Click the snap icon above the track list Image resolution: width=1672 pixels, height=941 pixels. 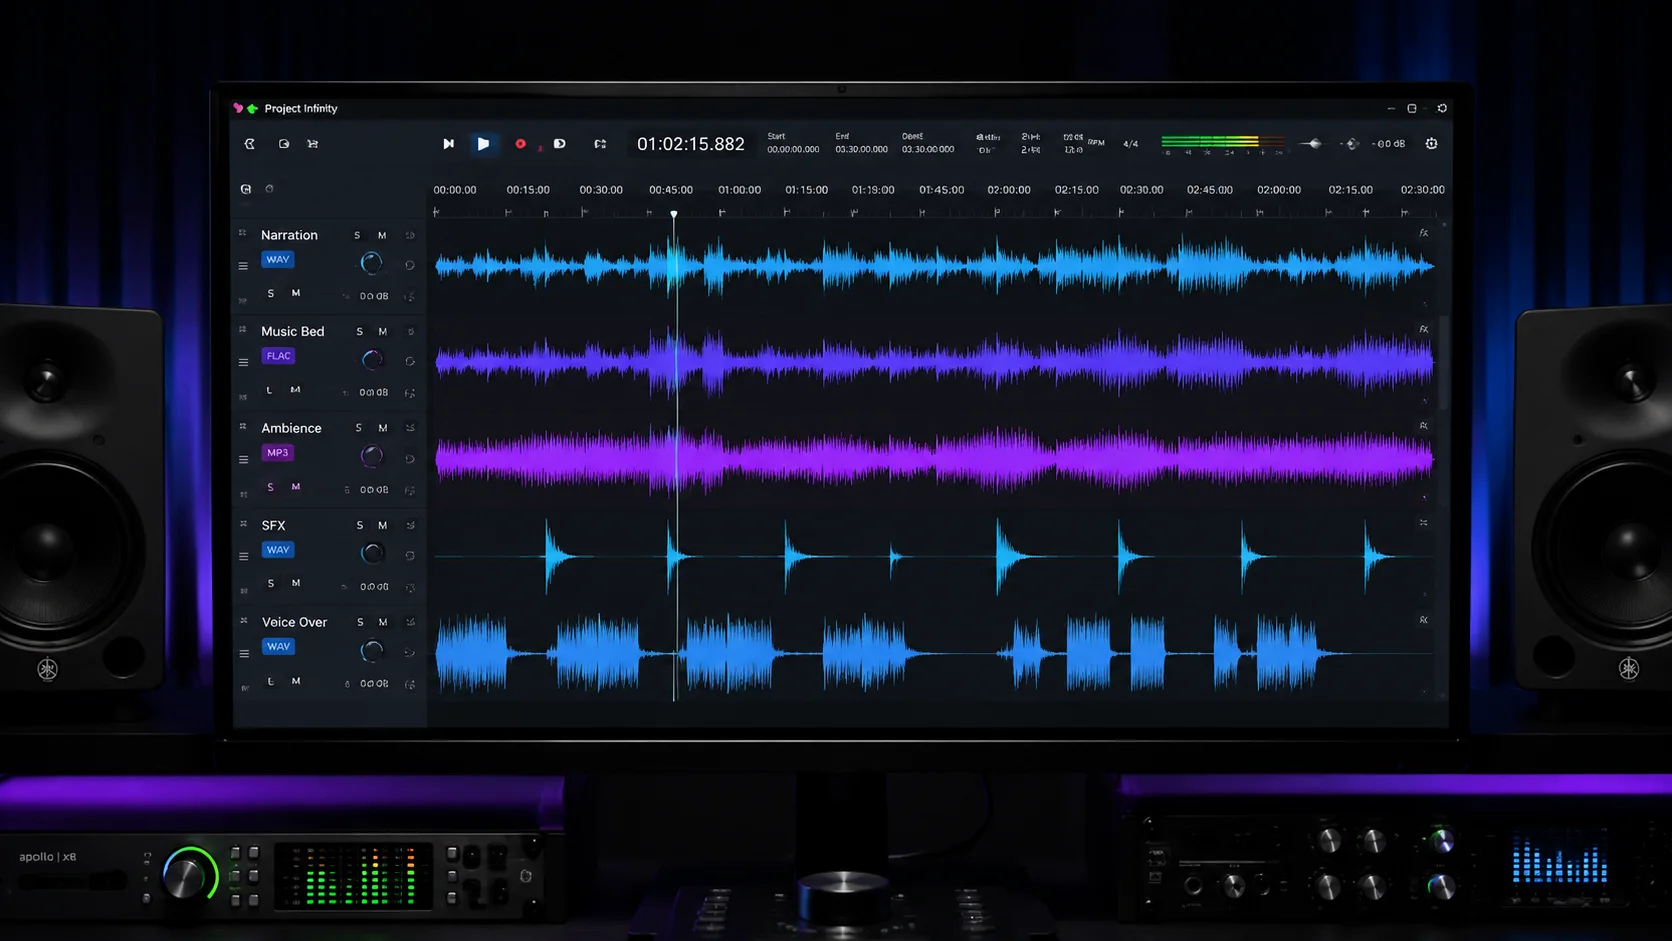246,189
